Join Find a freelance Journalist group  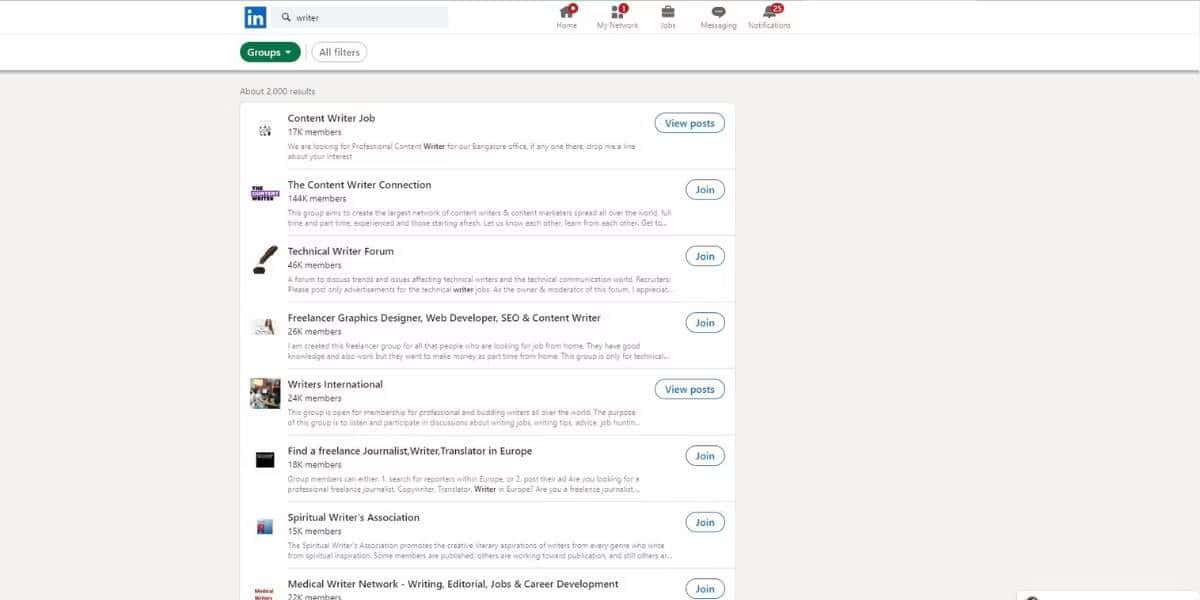(705, 456)
